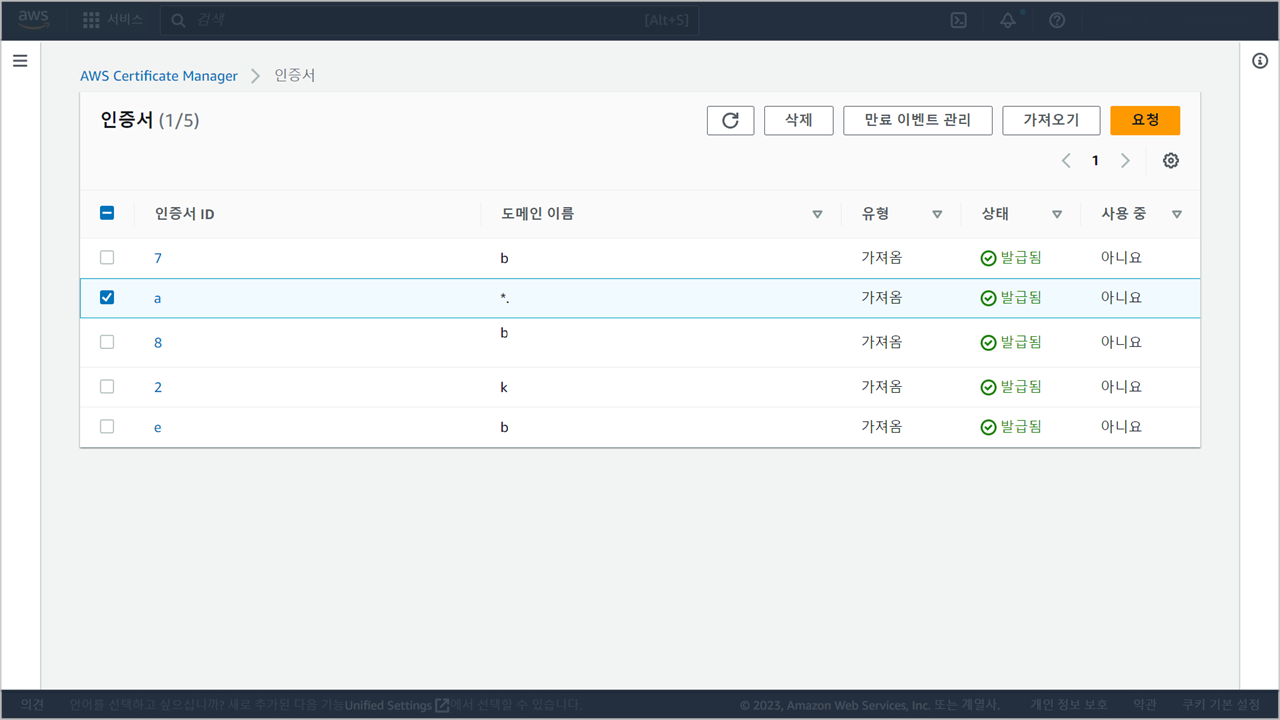
Task: Go to next page arrow
Action: [1125, 160]
